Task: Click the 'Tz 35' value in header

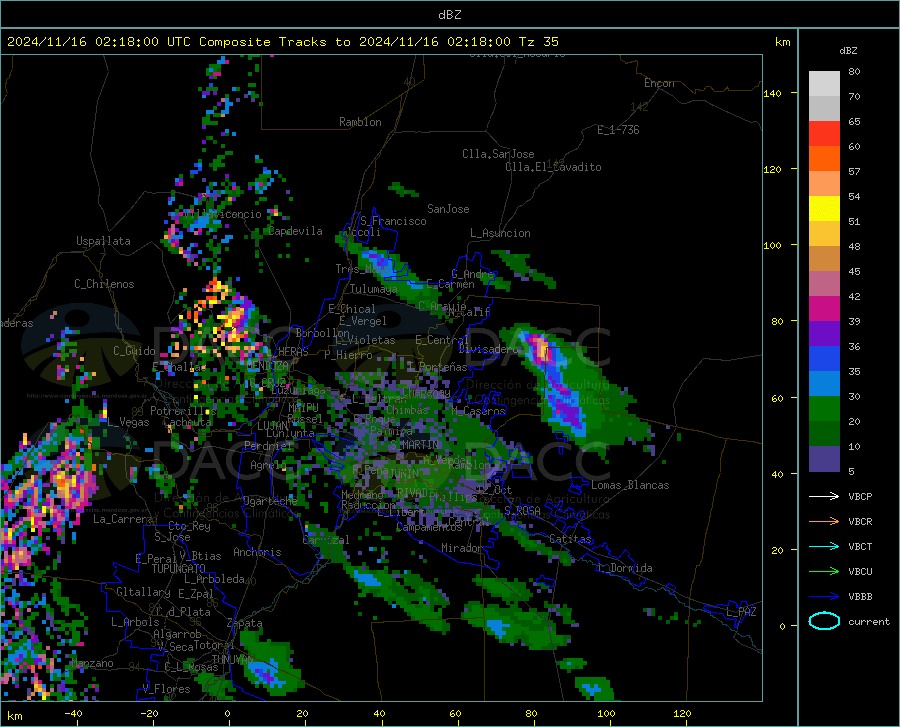Action: 539,42
